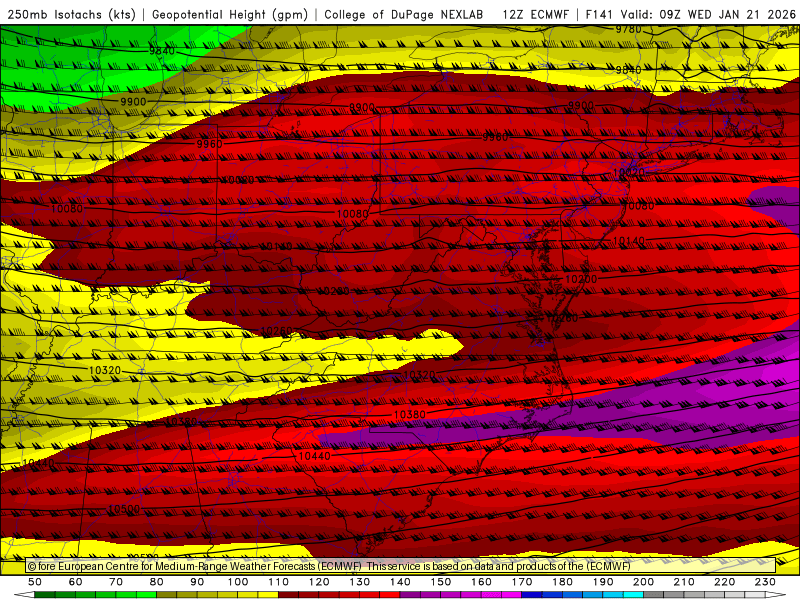The height and width of the screenshot is (600, 800).
Task: Click the '12Z ECMWF' model run label
Action: (x=535, y=14)
